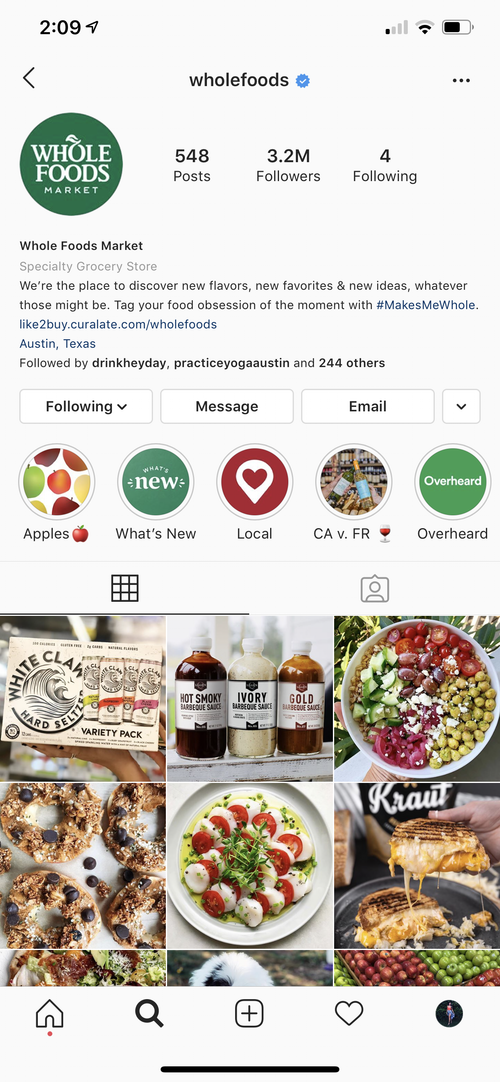This screenshot has width=500, height=1082.
Task: Tap the back arrow icon
Action: 28,78
